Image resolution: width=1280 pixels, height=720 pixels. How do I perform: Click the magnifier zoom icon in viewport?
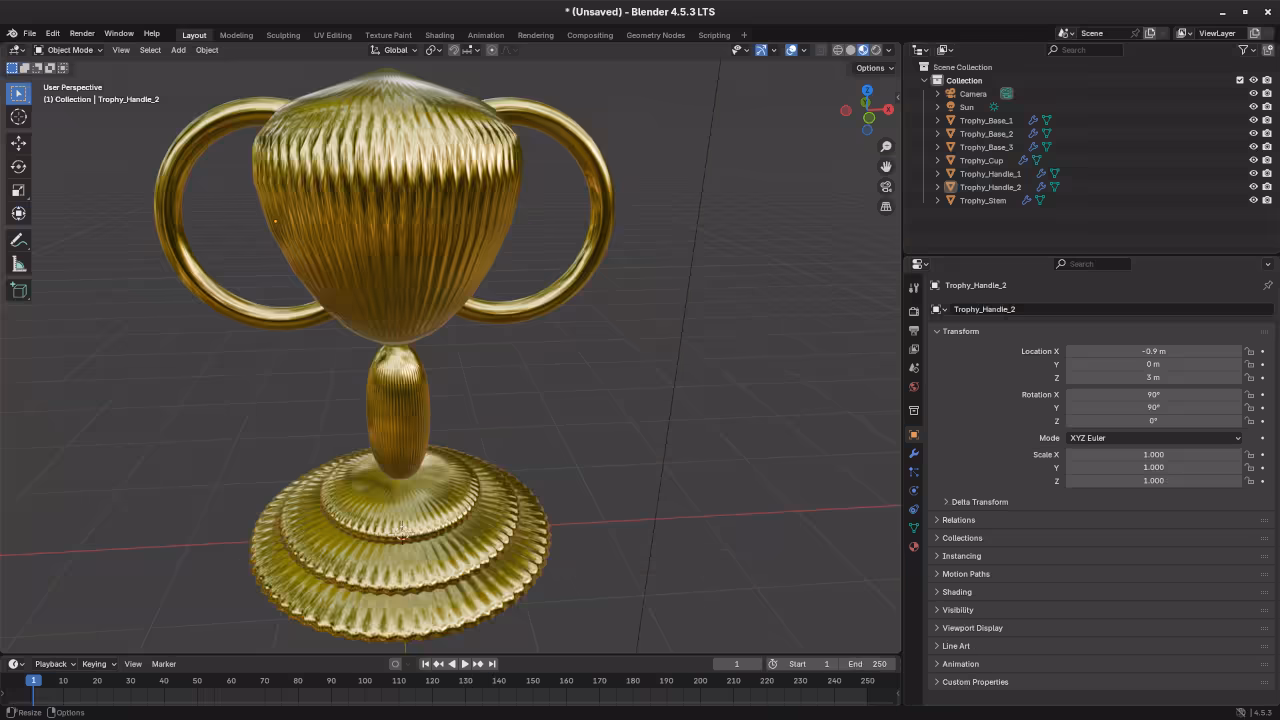click(x=886, y=146)
